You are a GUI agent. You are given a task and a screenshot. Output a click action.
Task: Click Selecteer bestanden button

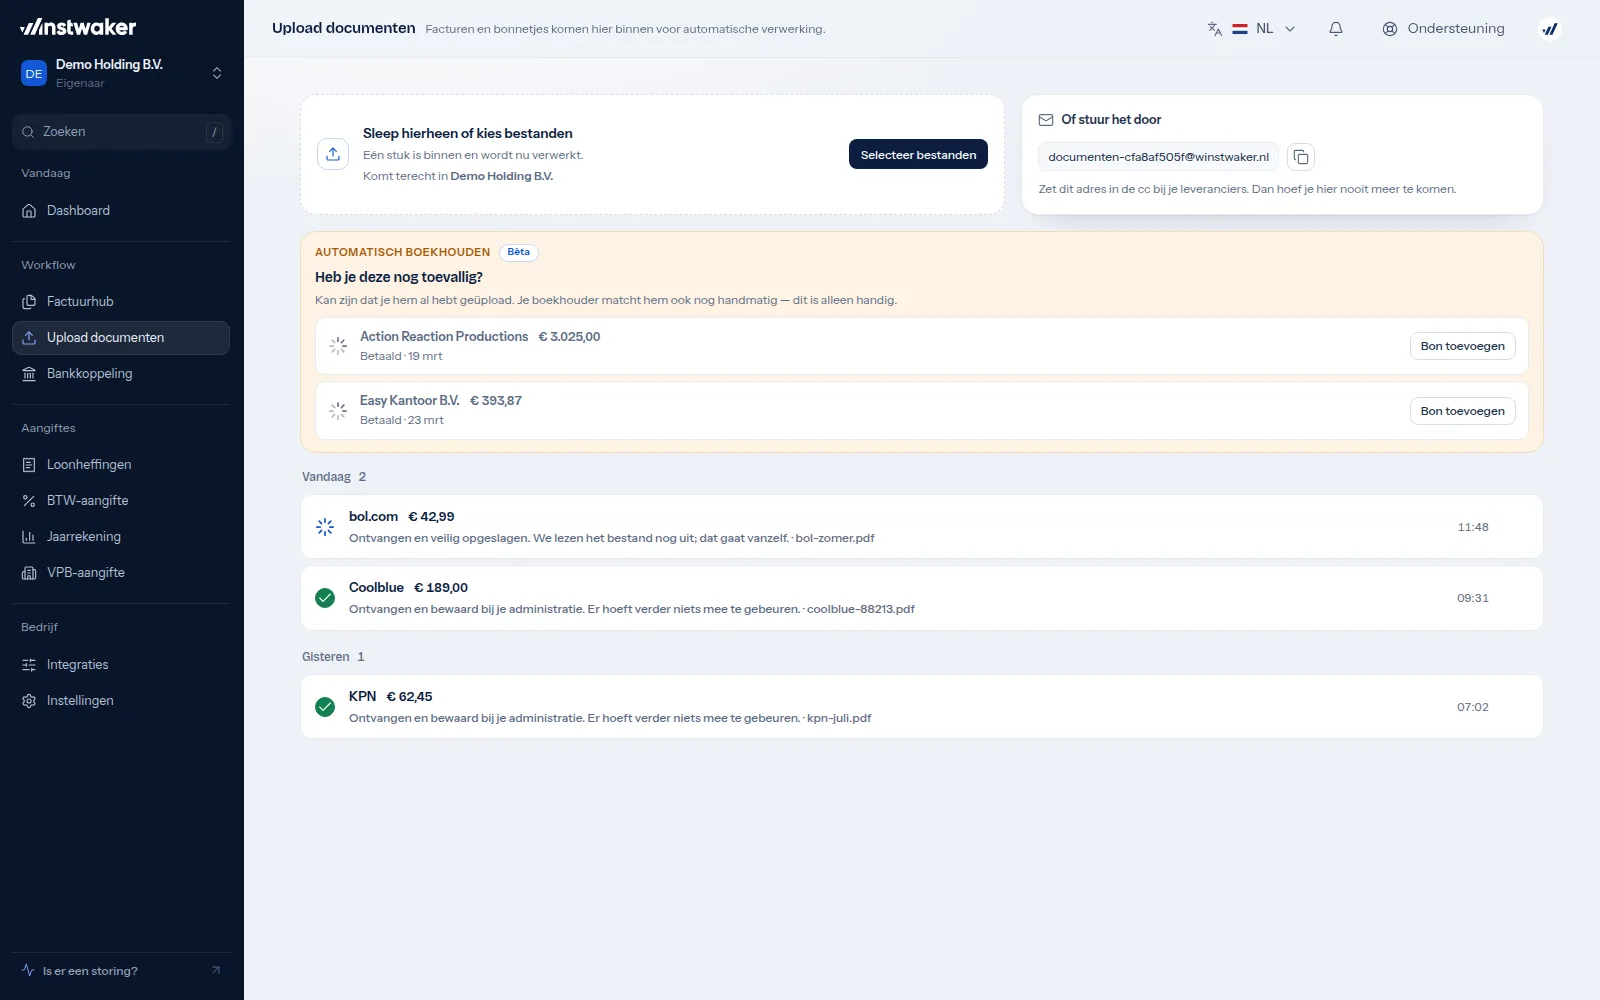[x=918, y=154]
